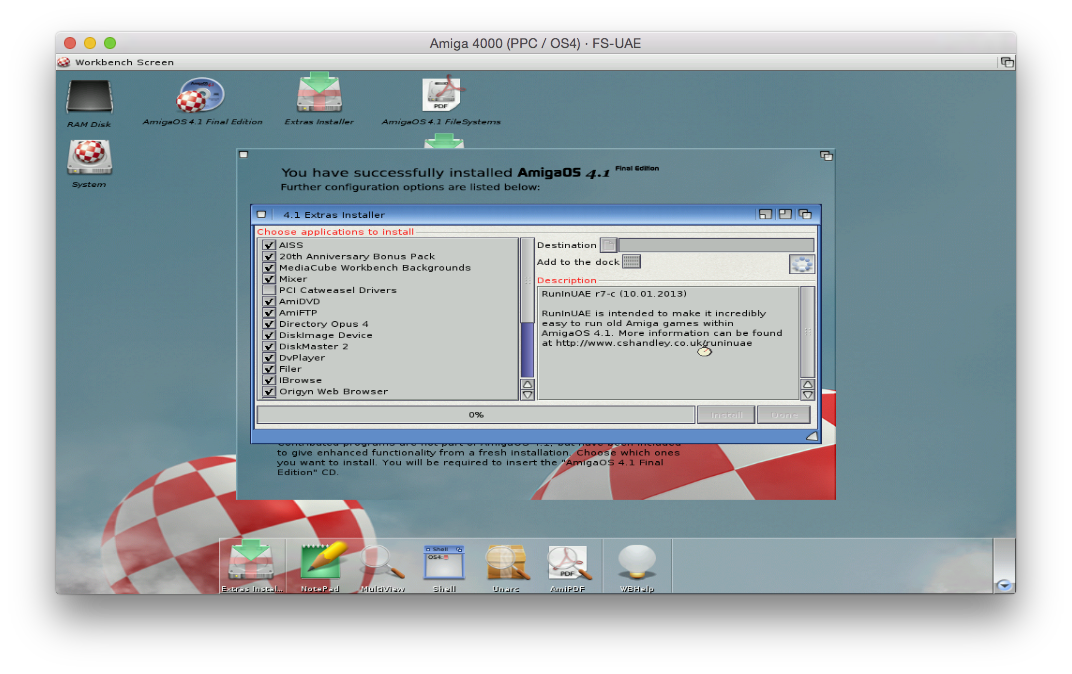
Task: Open AmigaOS 4.1 Final Edition CD icon
Action: click(202, 101)
